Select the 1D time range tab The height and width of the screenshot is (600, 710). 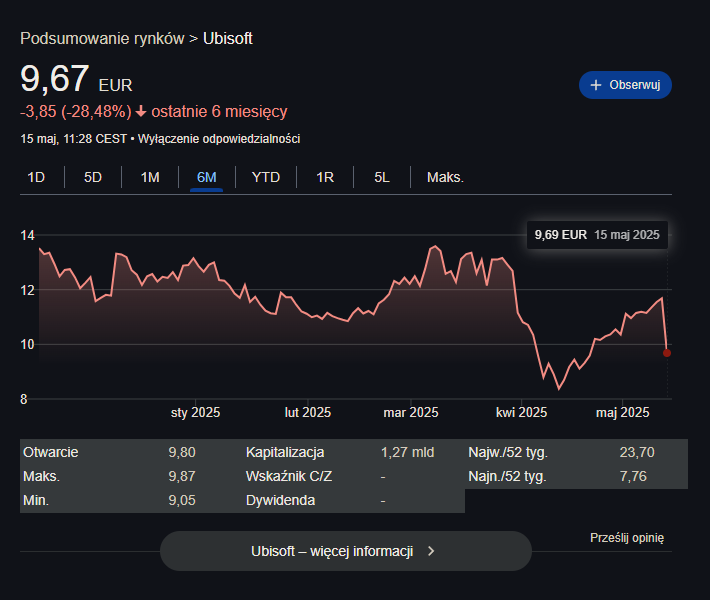pyautogui.click(x=36, y=177)
